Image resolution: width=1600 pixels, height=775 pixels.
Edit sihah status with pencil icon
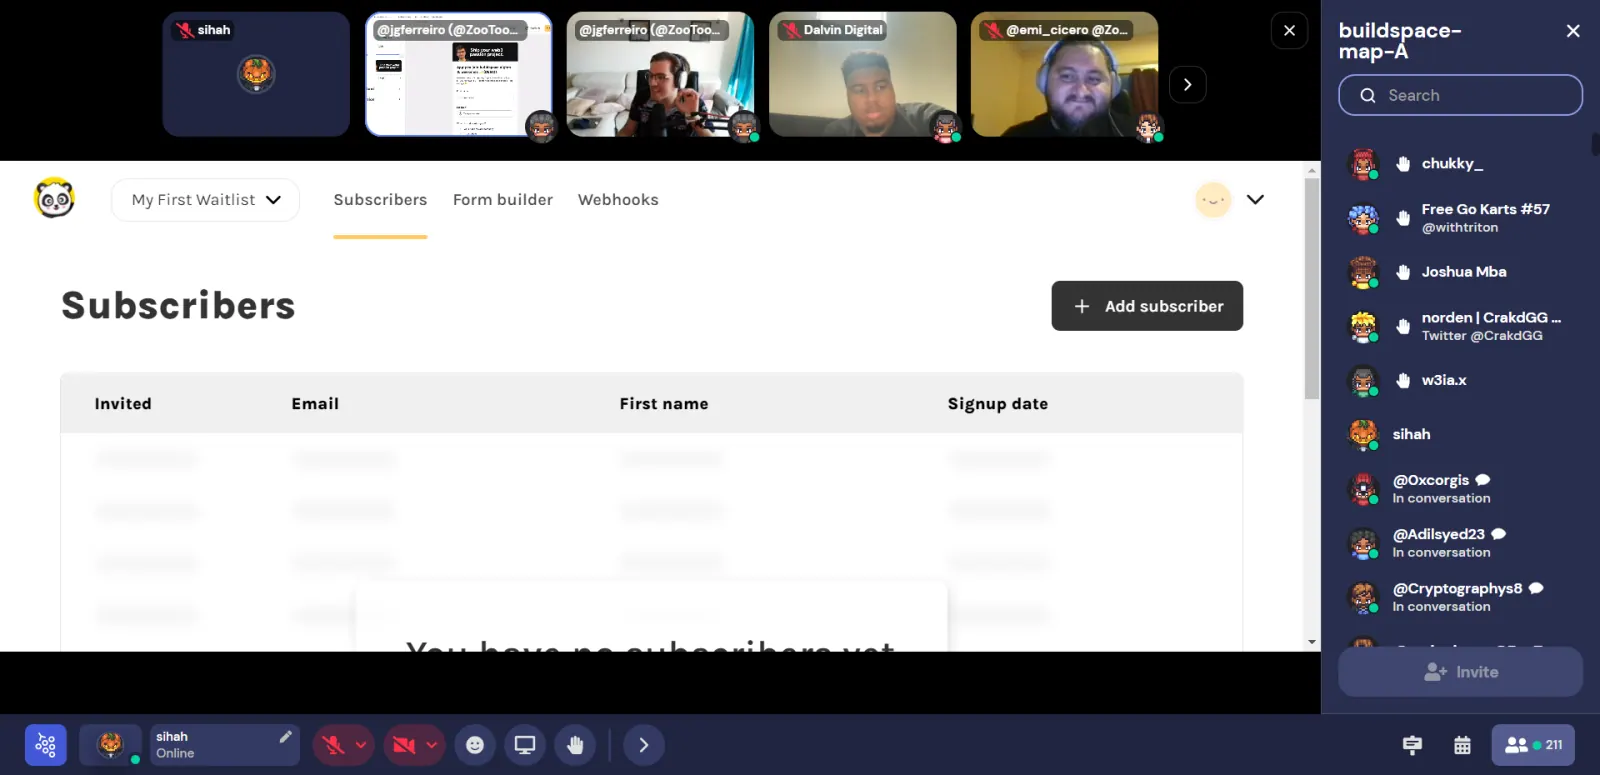(x=285, y=737)
